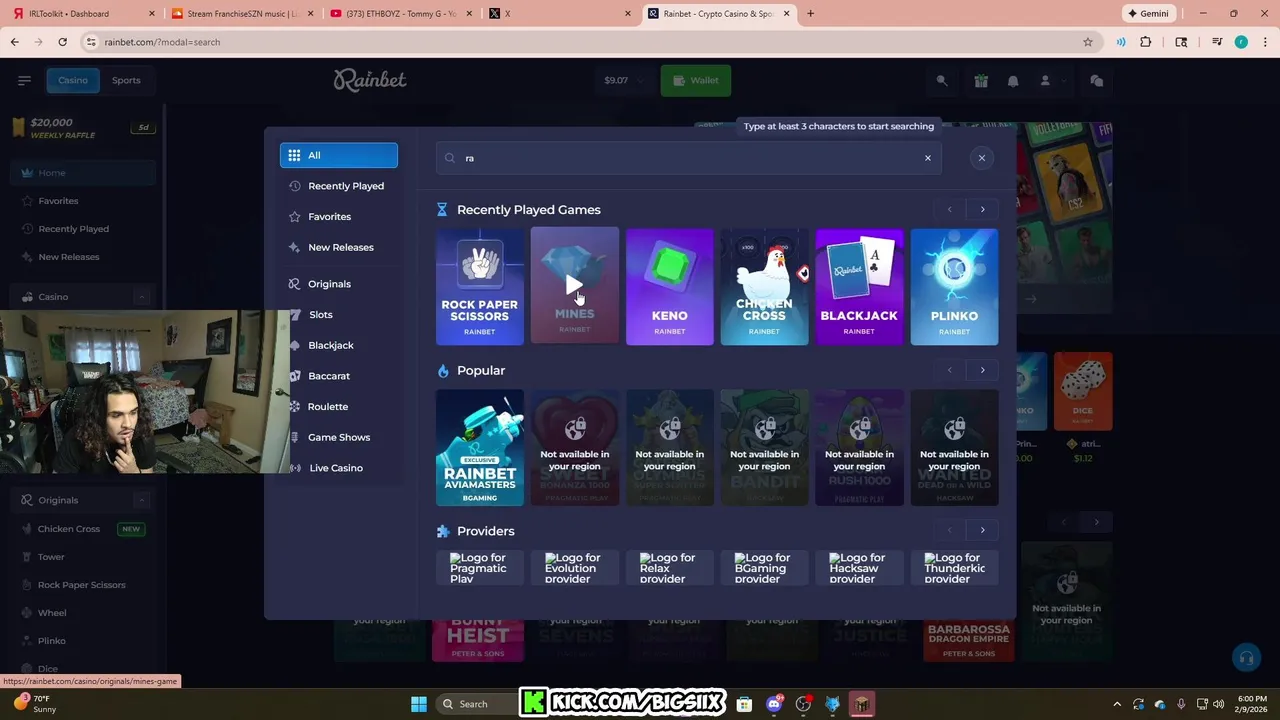The image size is (1280, 720).
Task: Open the Blackjack game tile in recently played
Action: pos(859,287)
